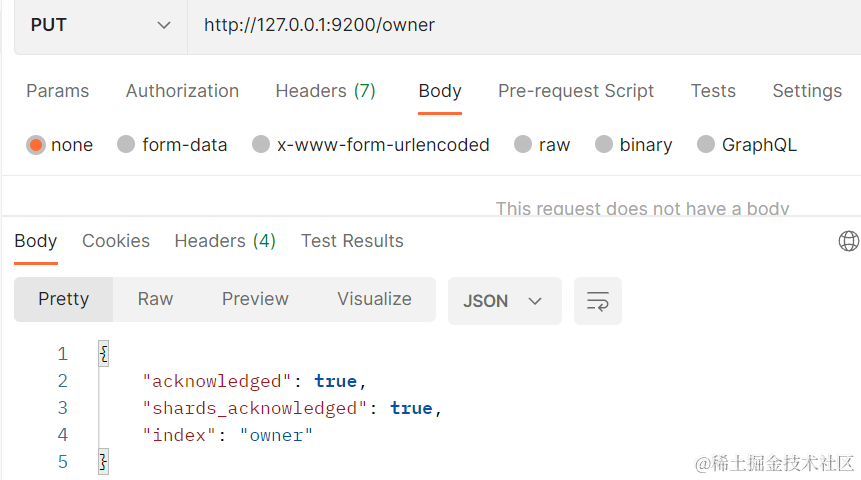View response Headers (4) tab

(225, 241)
